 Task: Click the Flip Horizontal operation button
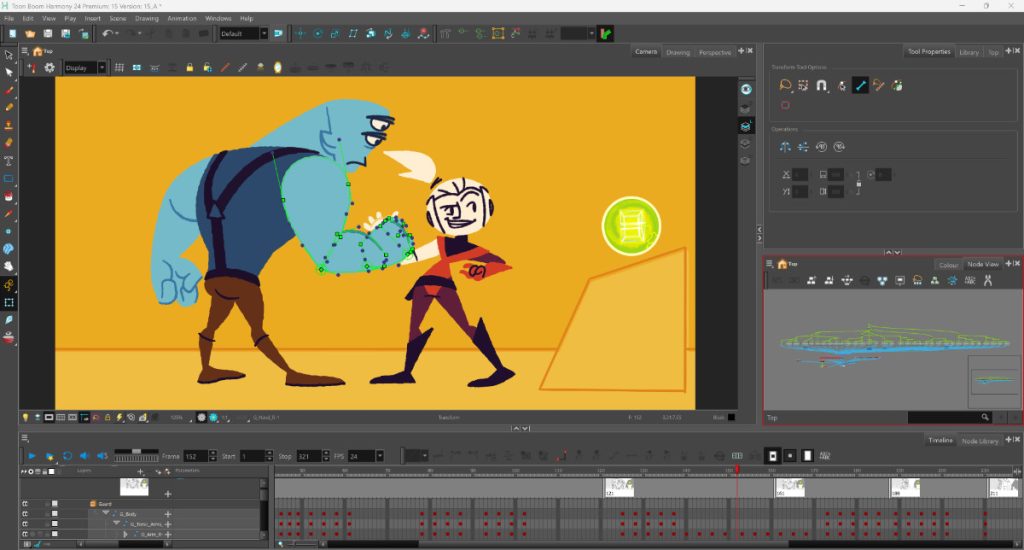(785, 147)
